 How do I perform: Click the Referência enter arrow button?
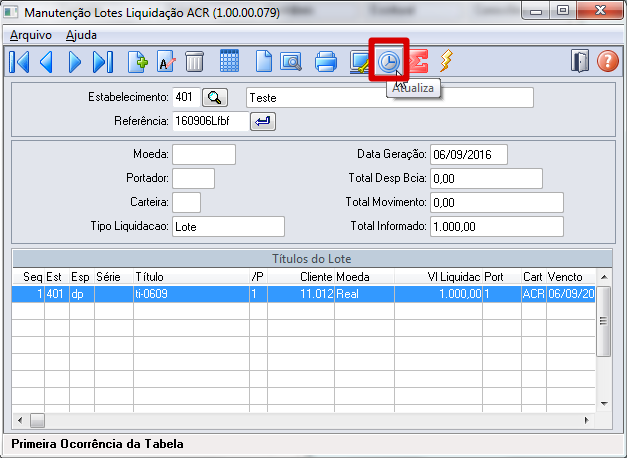[263, 121]
